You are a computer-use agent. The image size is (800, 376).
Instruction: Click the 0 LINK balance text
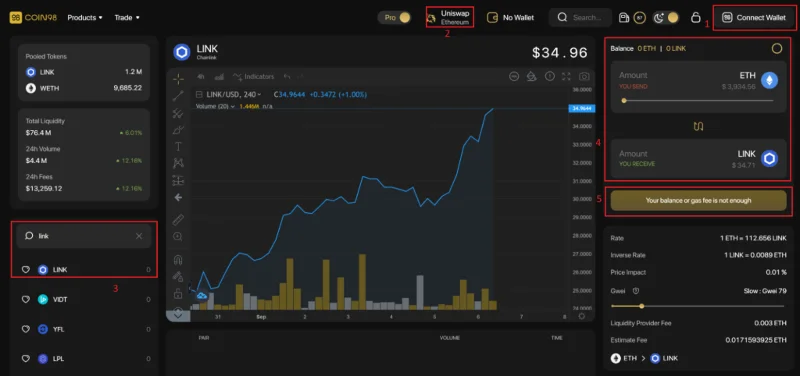pos(676,48)
